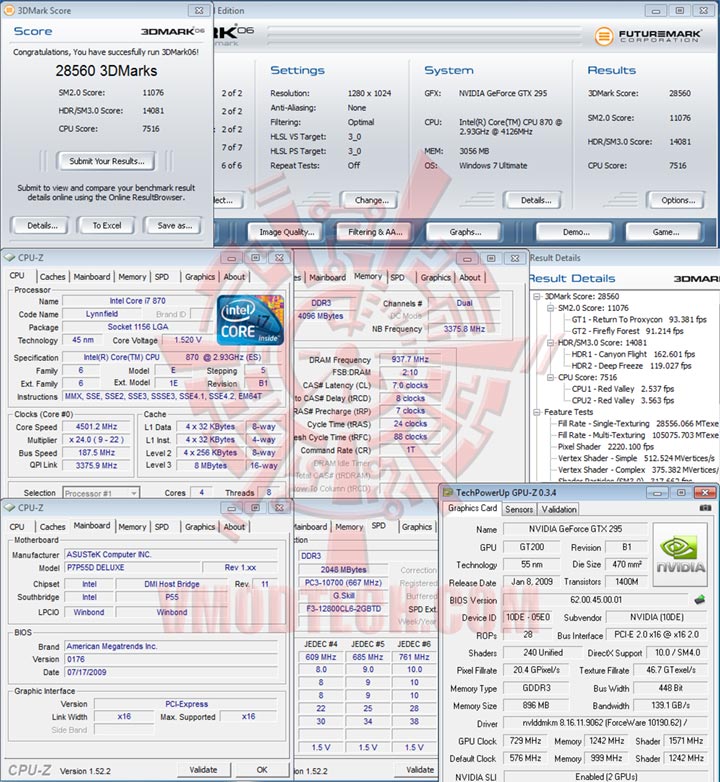Screen dimensions: 720x782
Task: Close the TechPowerUp GPU-Z window
Action: coord(705,493)
